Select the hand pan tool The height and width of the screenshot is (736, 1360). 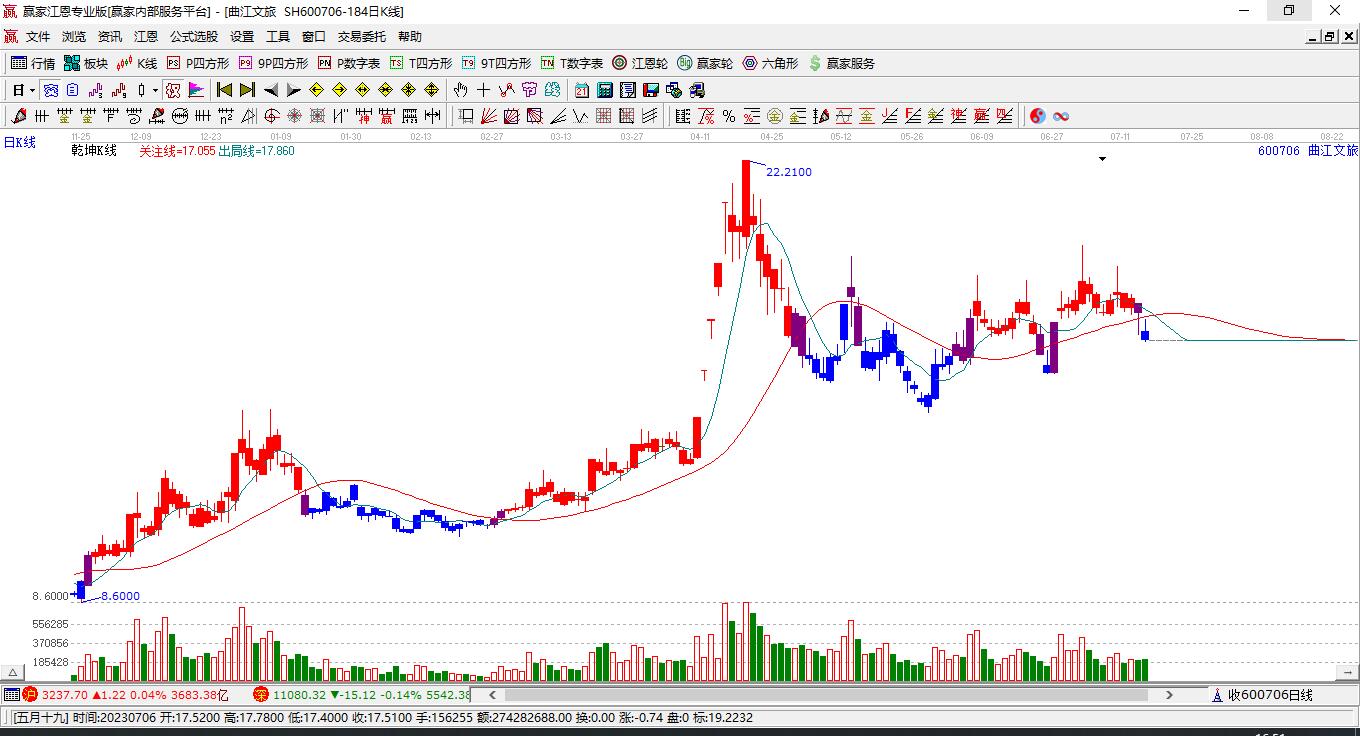tap(460, 90)
